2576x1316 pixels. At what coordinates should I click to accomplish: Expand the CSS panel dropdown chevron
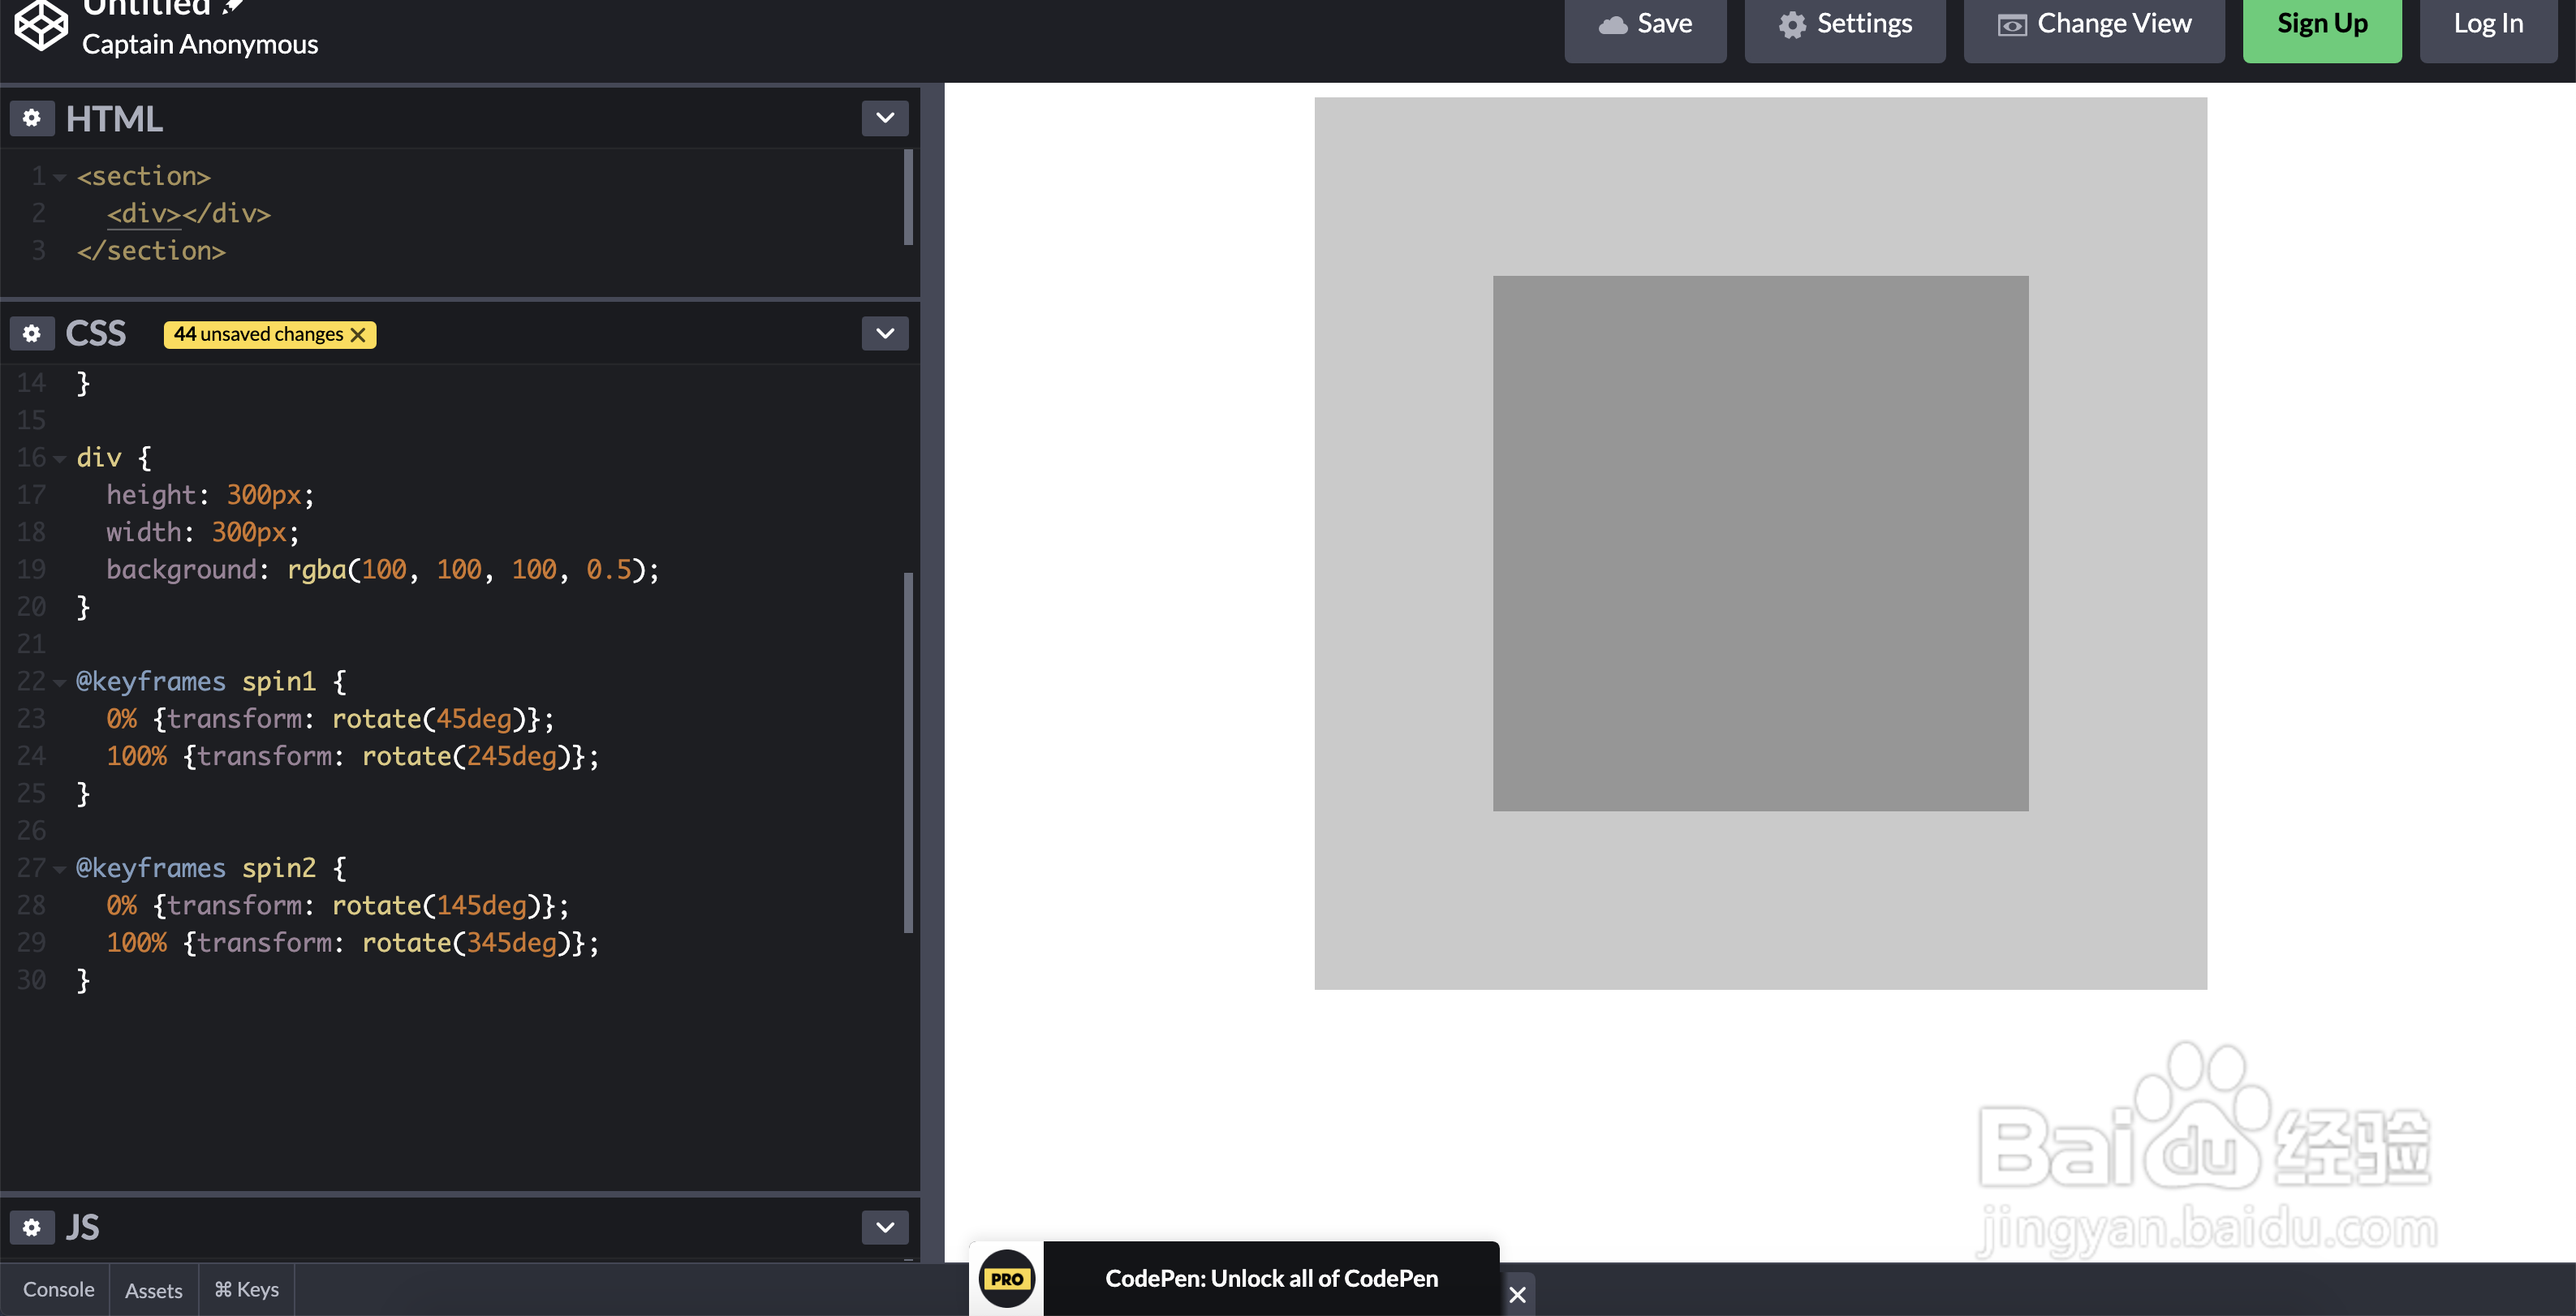(884, 333)
